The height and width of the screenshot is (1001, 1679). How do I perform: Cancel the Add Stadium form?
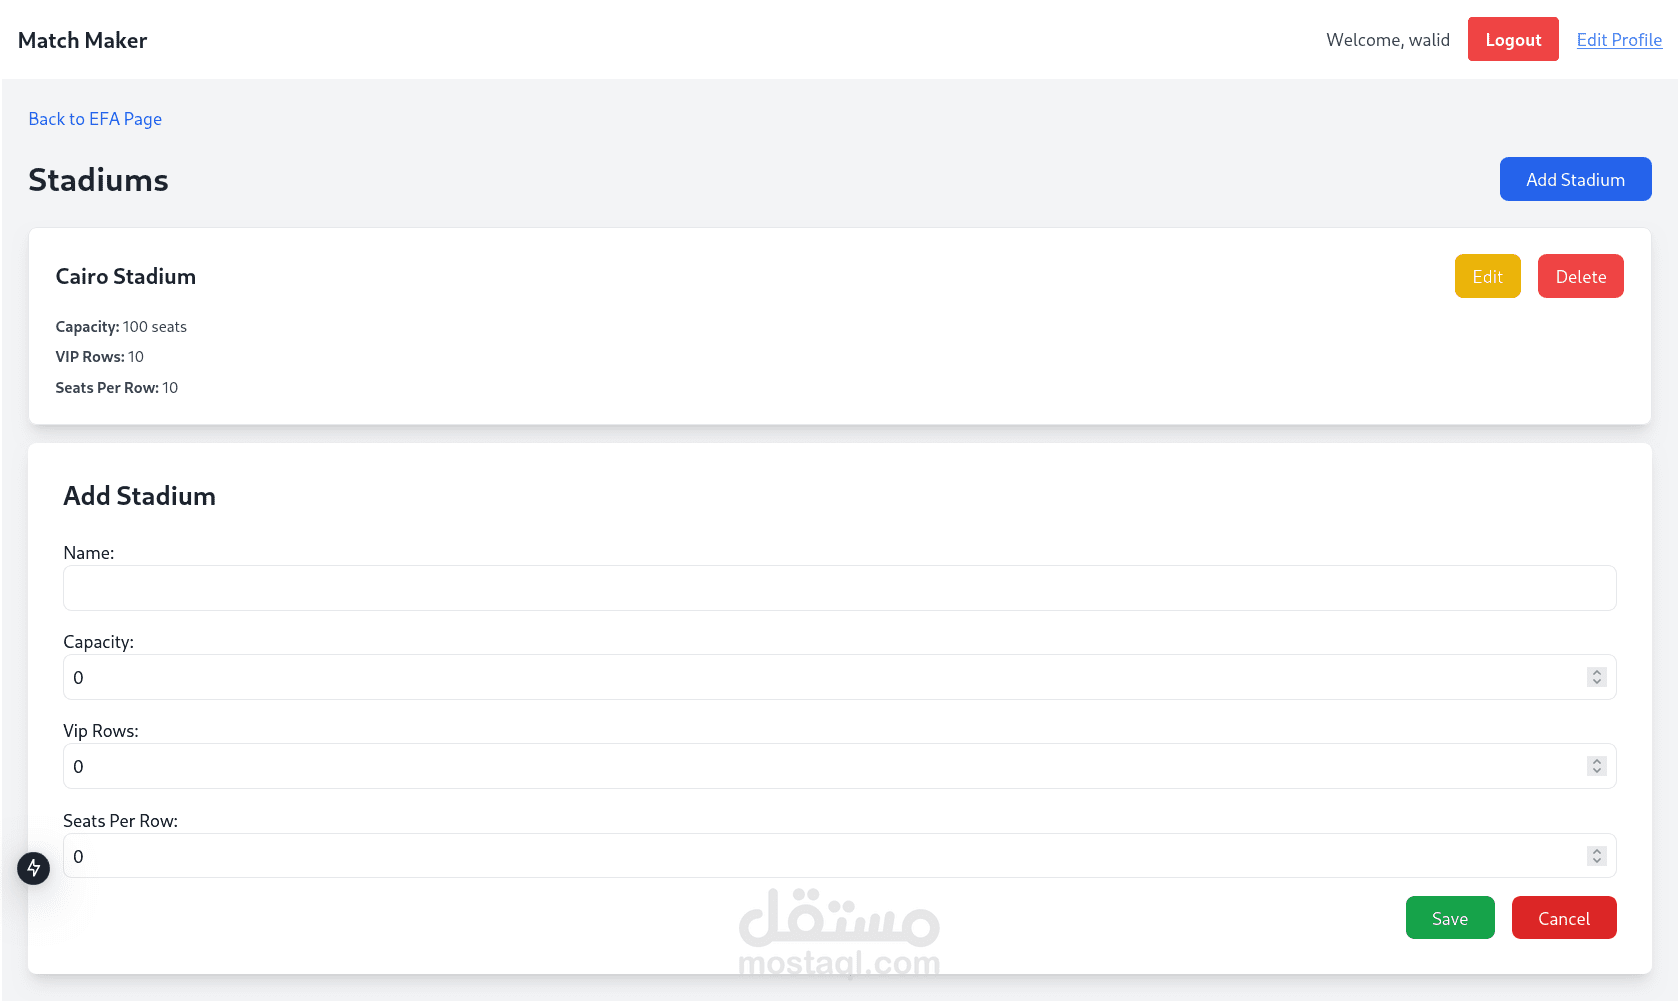click(x=1563, y=918)
